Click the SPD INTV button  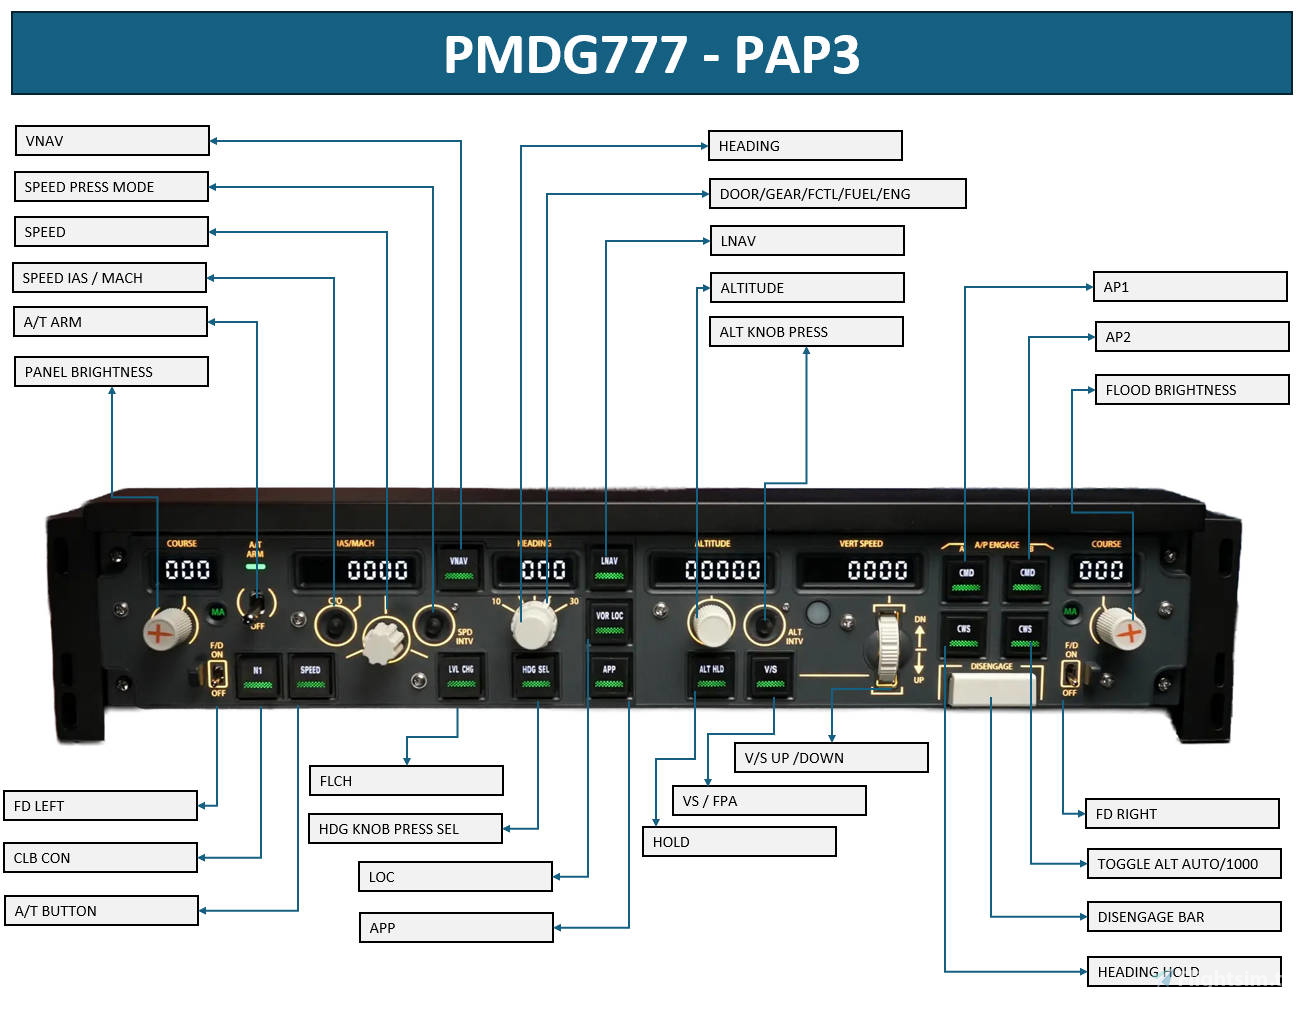434,626
